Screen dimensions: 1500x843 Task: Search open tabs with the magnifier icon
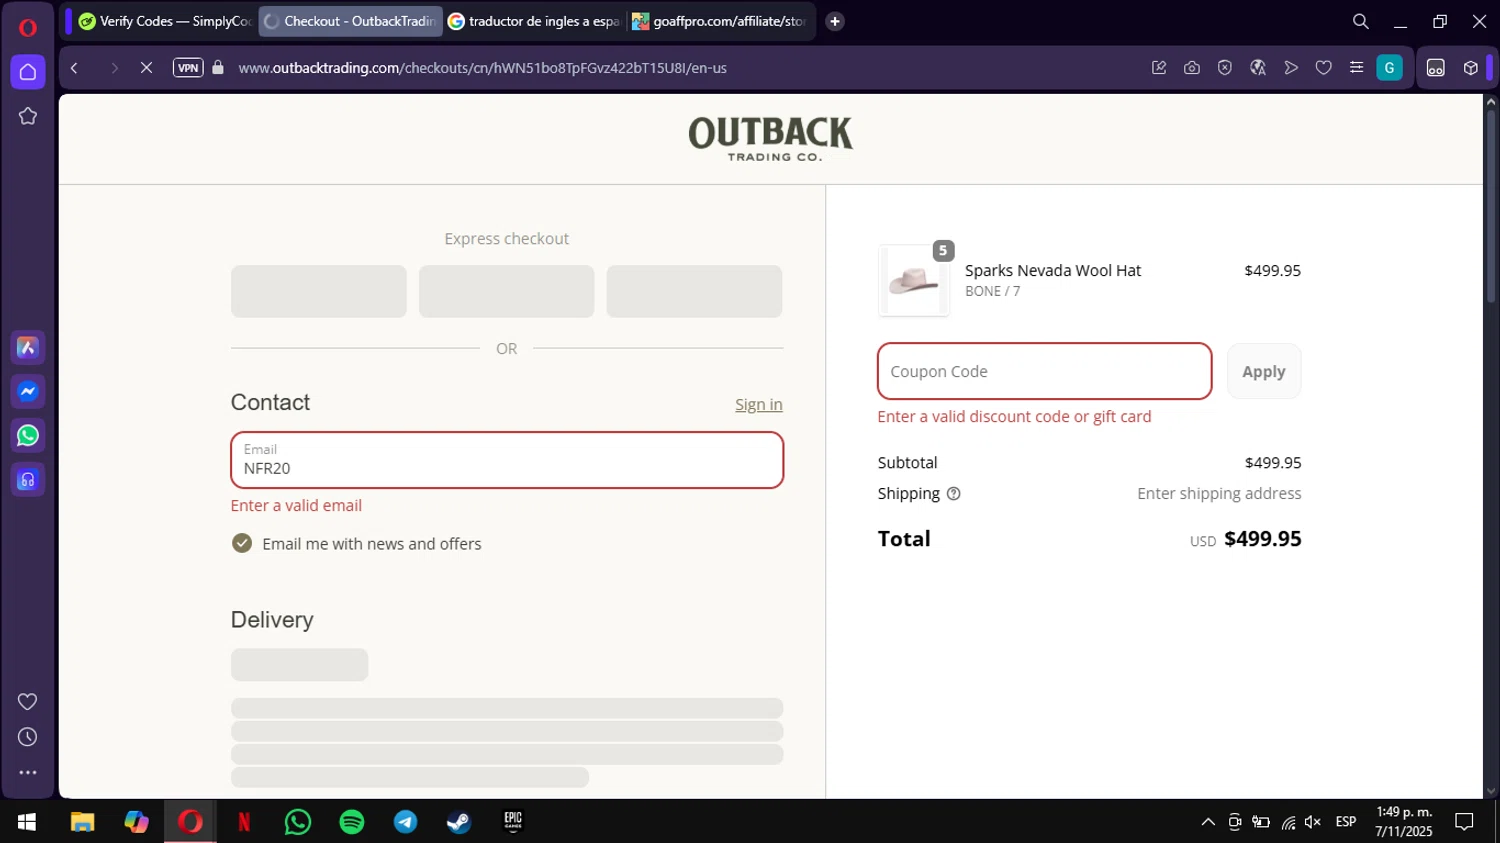(1361, 21)
